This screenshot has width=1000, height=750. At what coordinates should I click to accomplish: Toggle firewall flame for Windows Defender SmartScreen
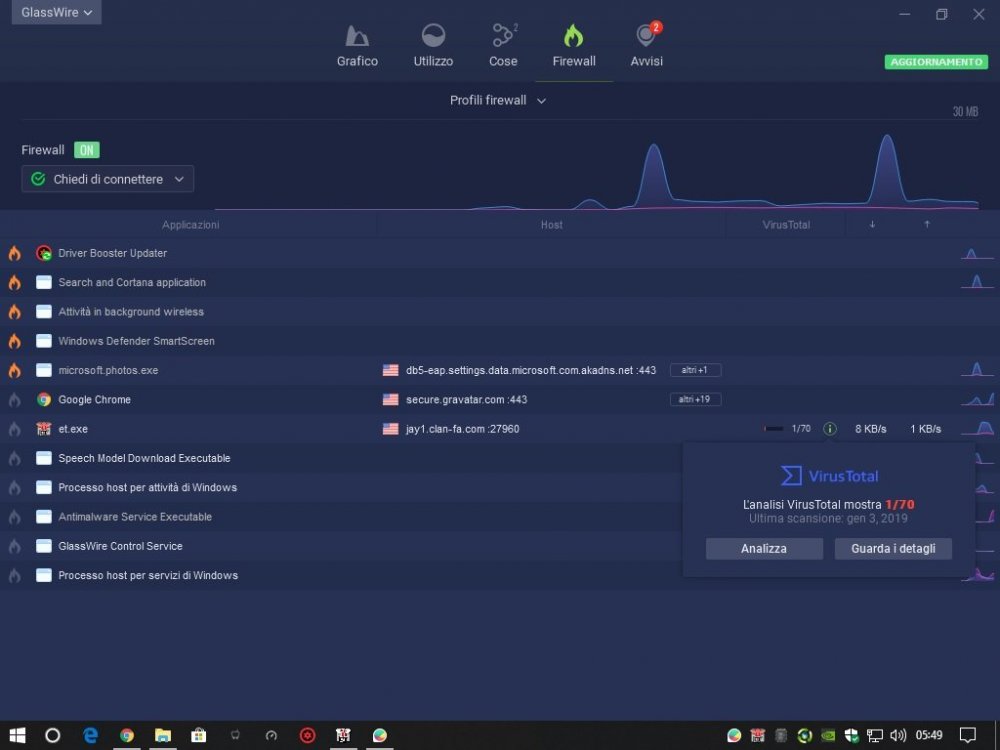pos(15,341)
